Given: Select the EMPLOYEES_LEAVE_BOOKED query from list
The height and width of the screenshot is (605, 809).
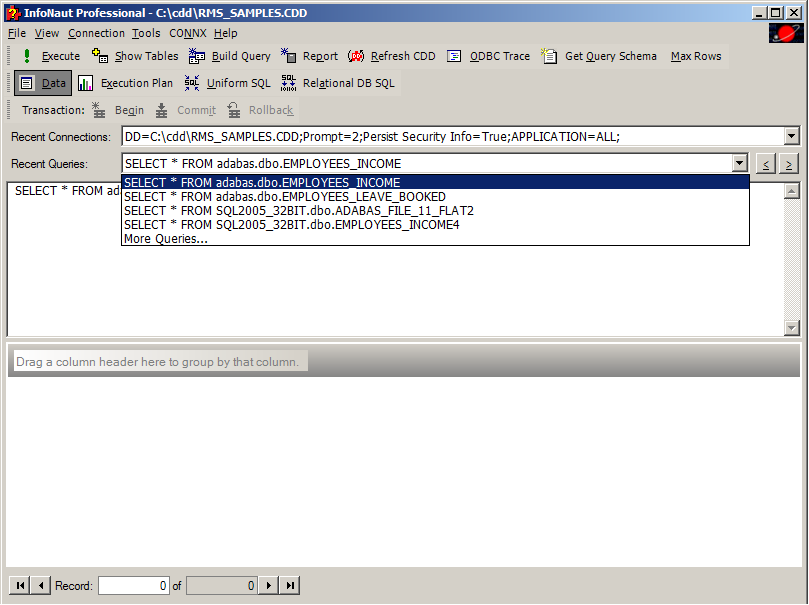Looking at the screenshot, I should point(285,197).
